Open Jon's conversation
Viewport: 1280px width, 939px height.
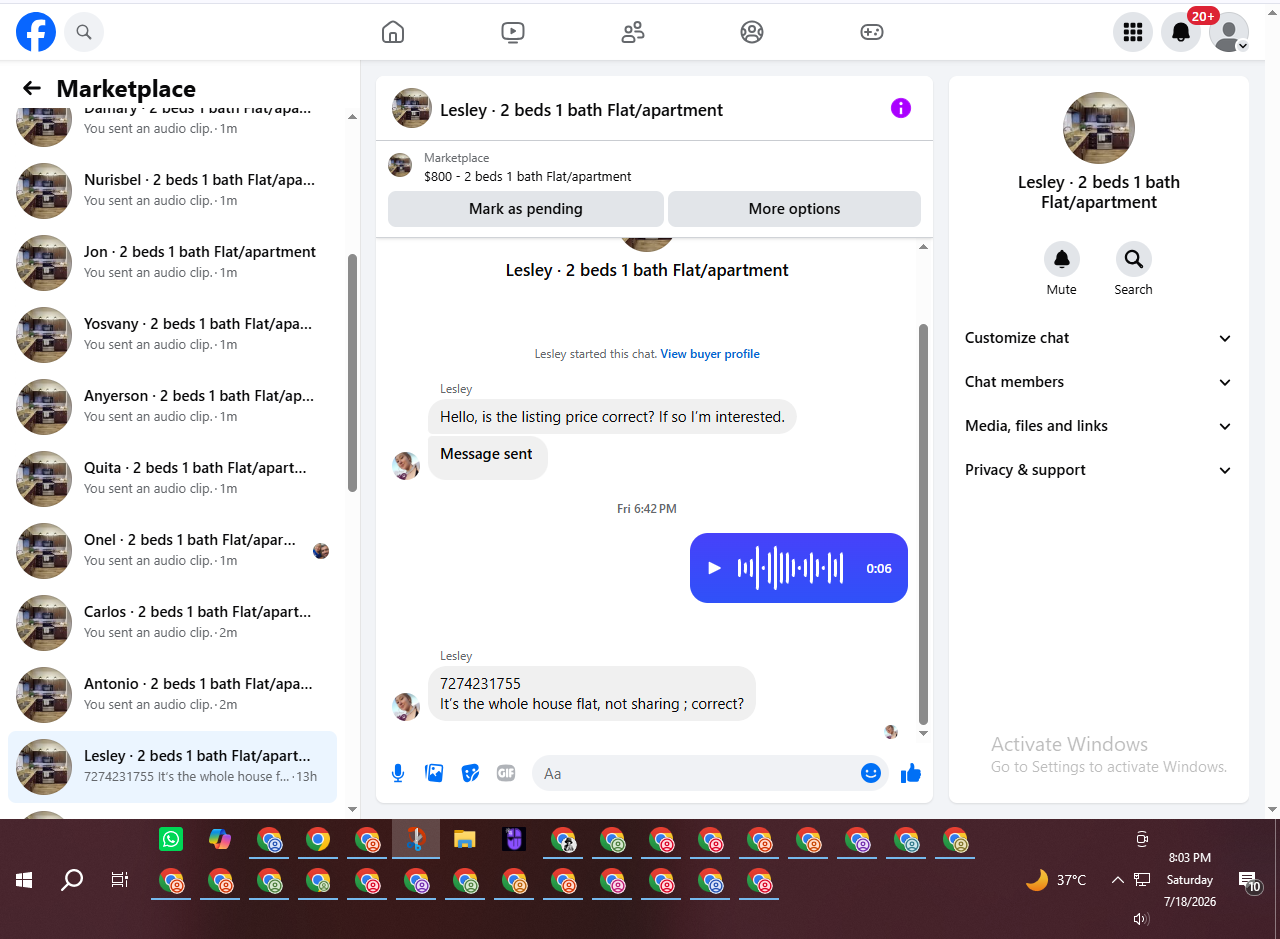[172, 261]
